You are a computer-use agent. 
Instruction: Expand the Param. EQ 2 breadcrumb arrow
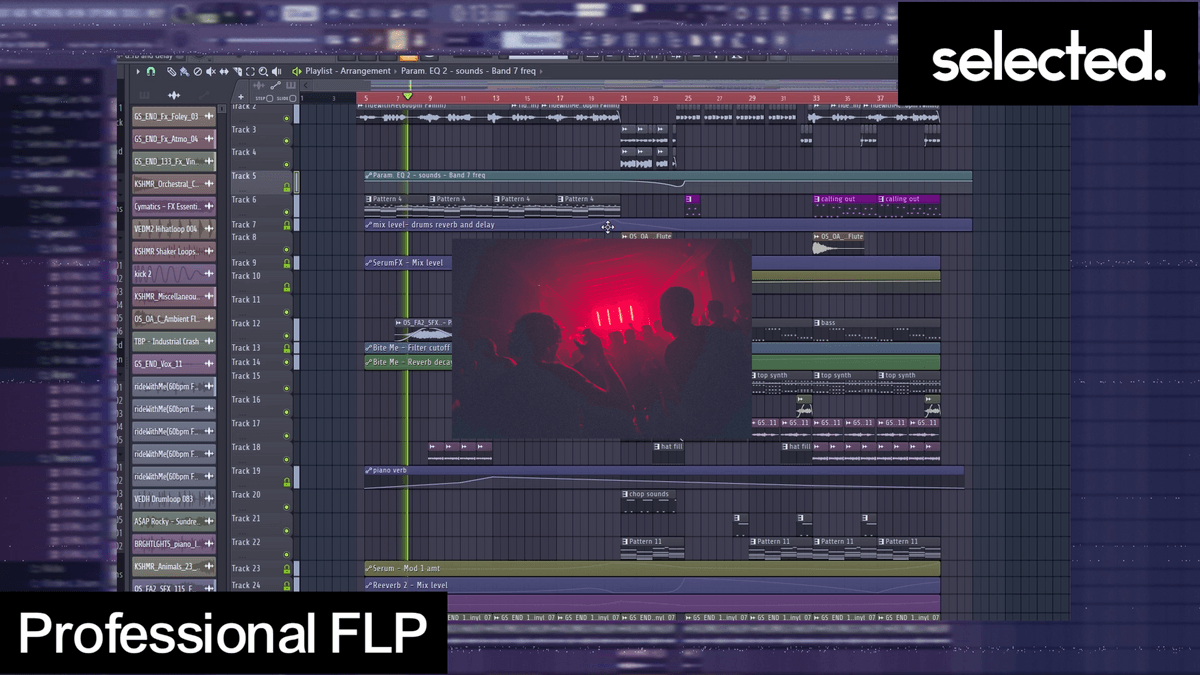(x=395, y=72)
